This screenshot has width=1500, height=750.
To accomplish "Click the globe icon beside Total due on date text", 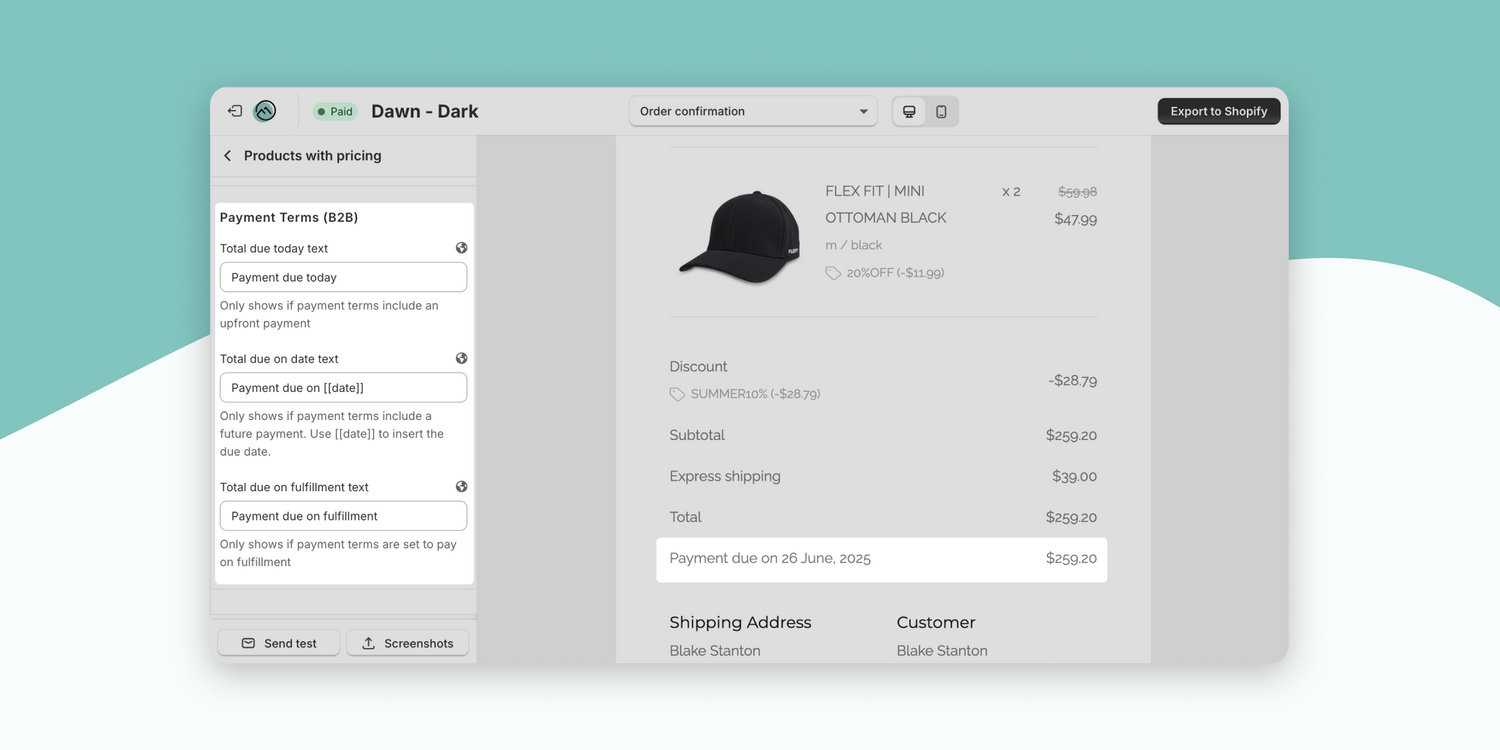I will tap(461, 357).
